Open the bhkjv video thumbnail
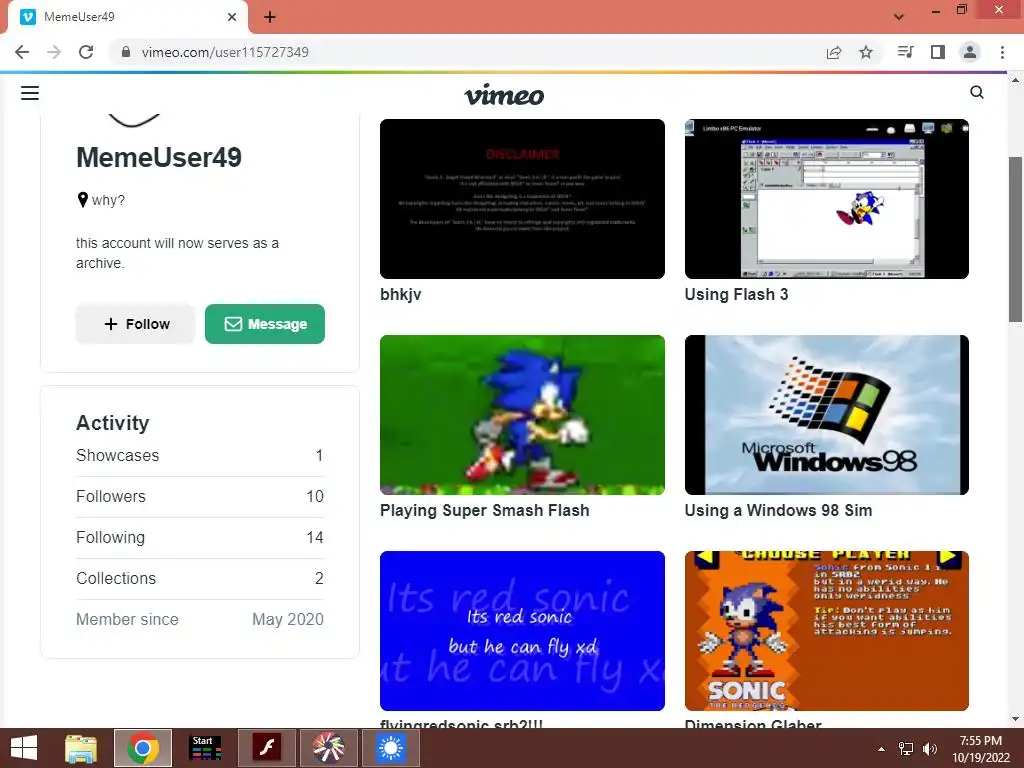Screen dimensions: 1024x768 coord(522,199)
